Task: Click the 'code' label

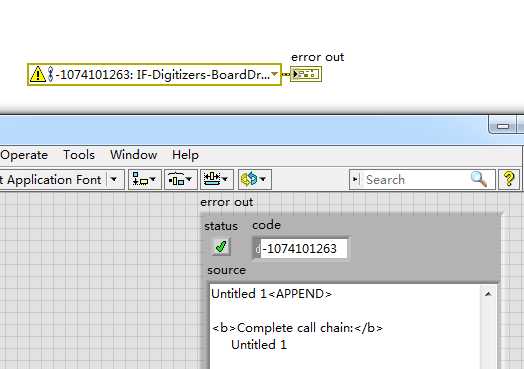Action: tap(266, 225)
